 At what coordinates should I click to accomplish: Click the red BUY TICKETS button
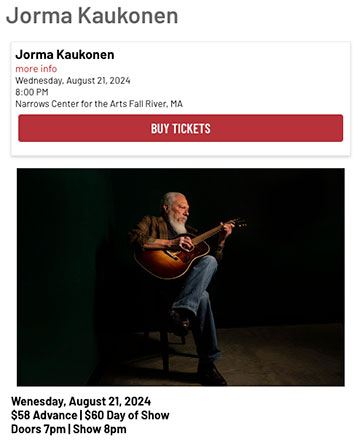[180, 128]
